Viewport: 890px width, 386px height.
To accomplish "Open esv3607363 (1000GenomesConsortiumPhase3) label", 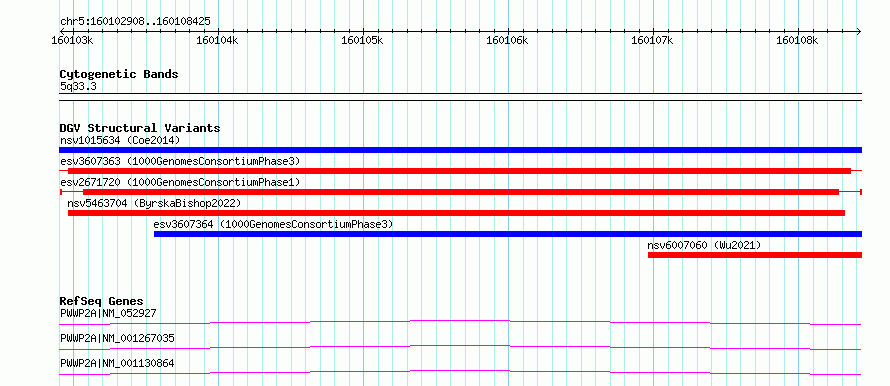I will tap(179, 161).
